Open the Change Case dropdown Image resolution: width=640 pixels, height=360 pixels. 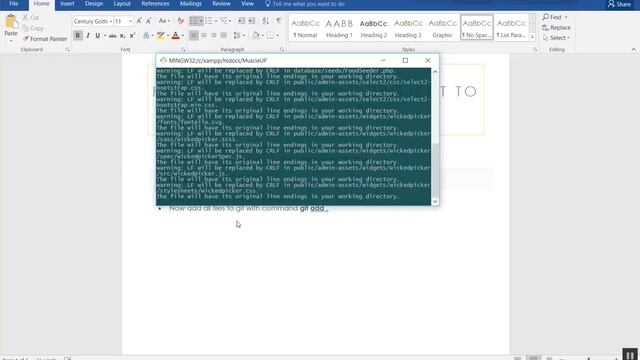(164, 21)
